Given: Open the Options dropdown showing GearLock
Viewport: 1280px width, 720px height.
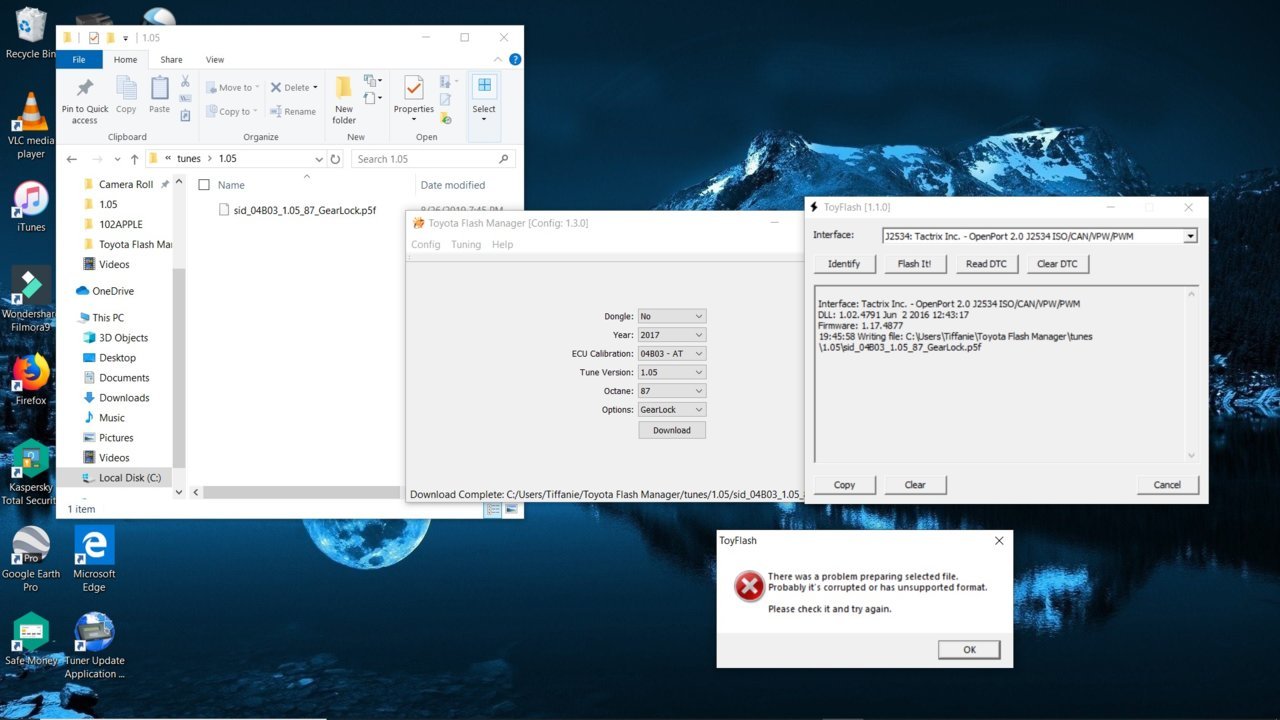Looking at the screenshot, I should [x=672, y=409].
